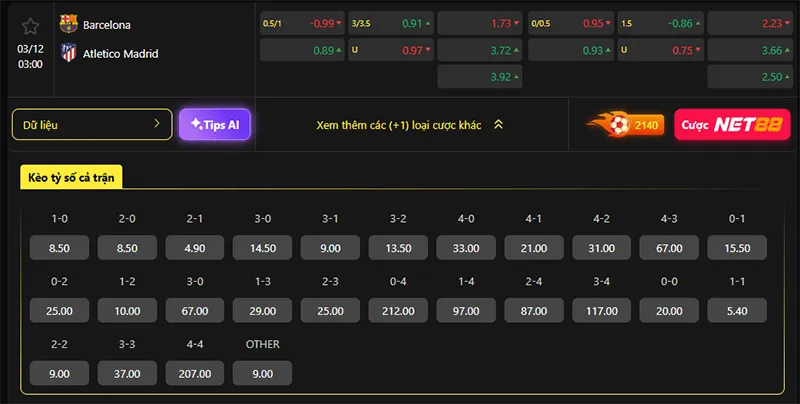The width and height of the screenshot is (800, 404).
Task: Choose 0-4 score odds 212.00
Action: coord(398,311)
